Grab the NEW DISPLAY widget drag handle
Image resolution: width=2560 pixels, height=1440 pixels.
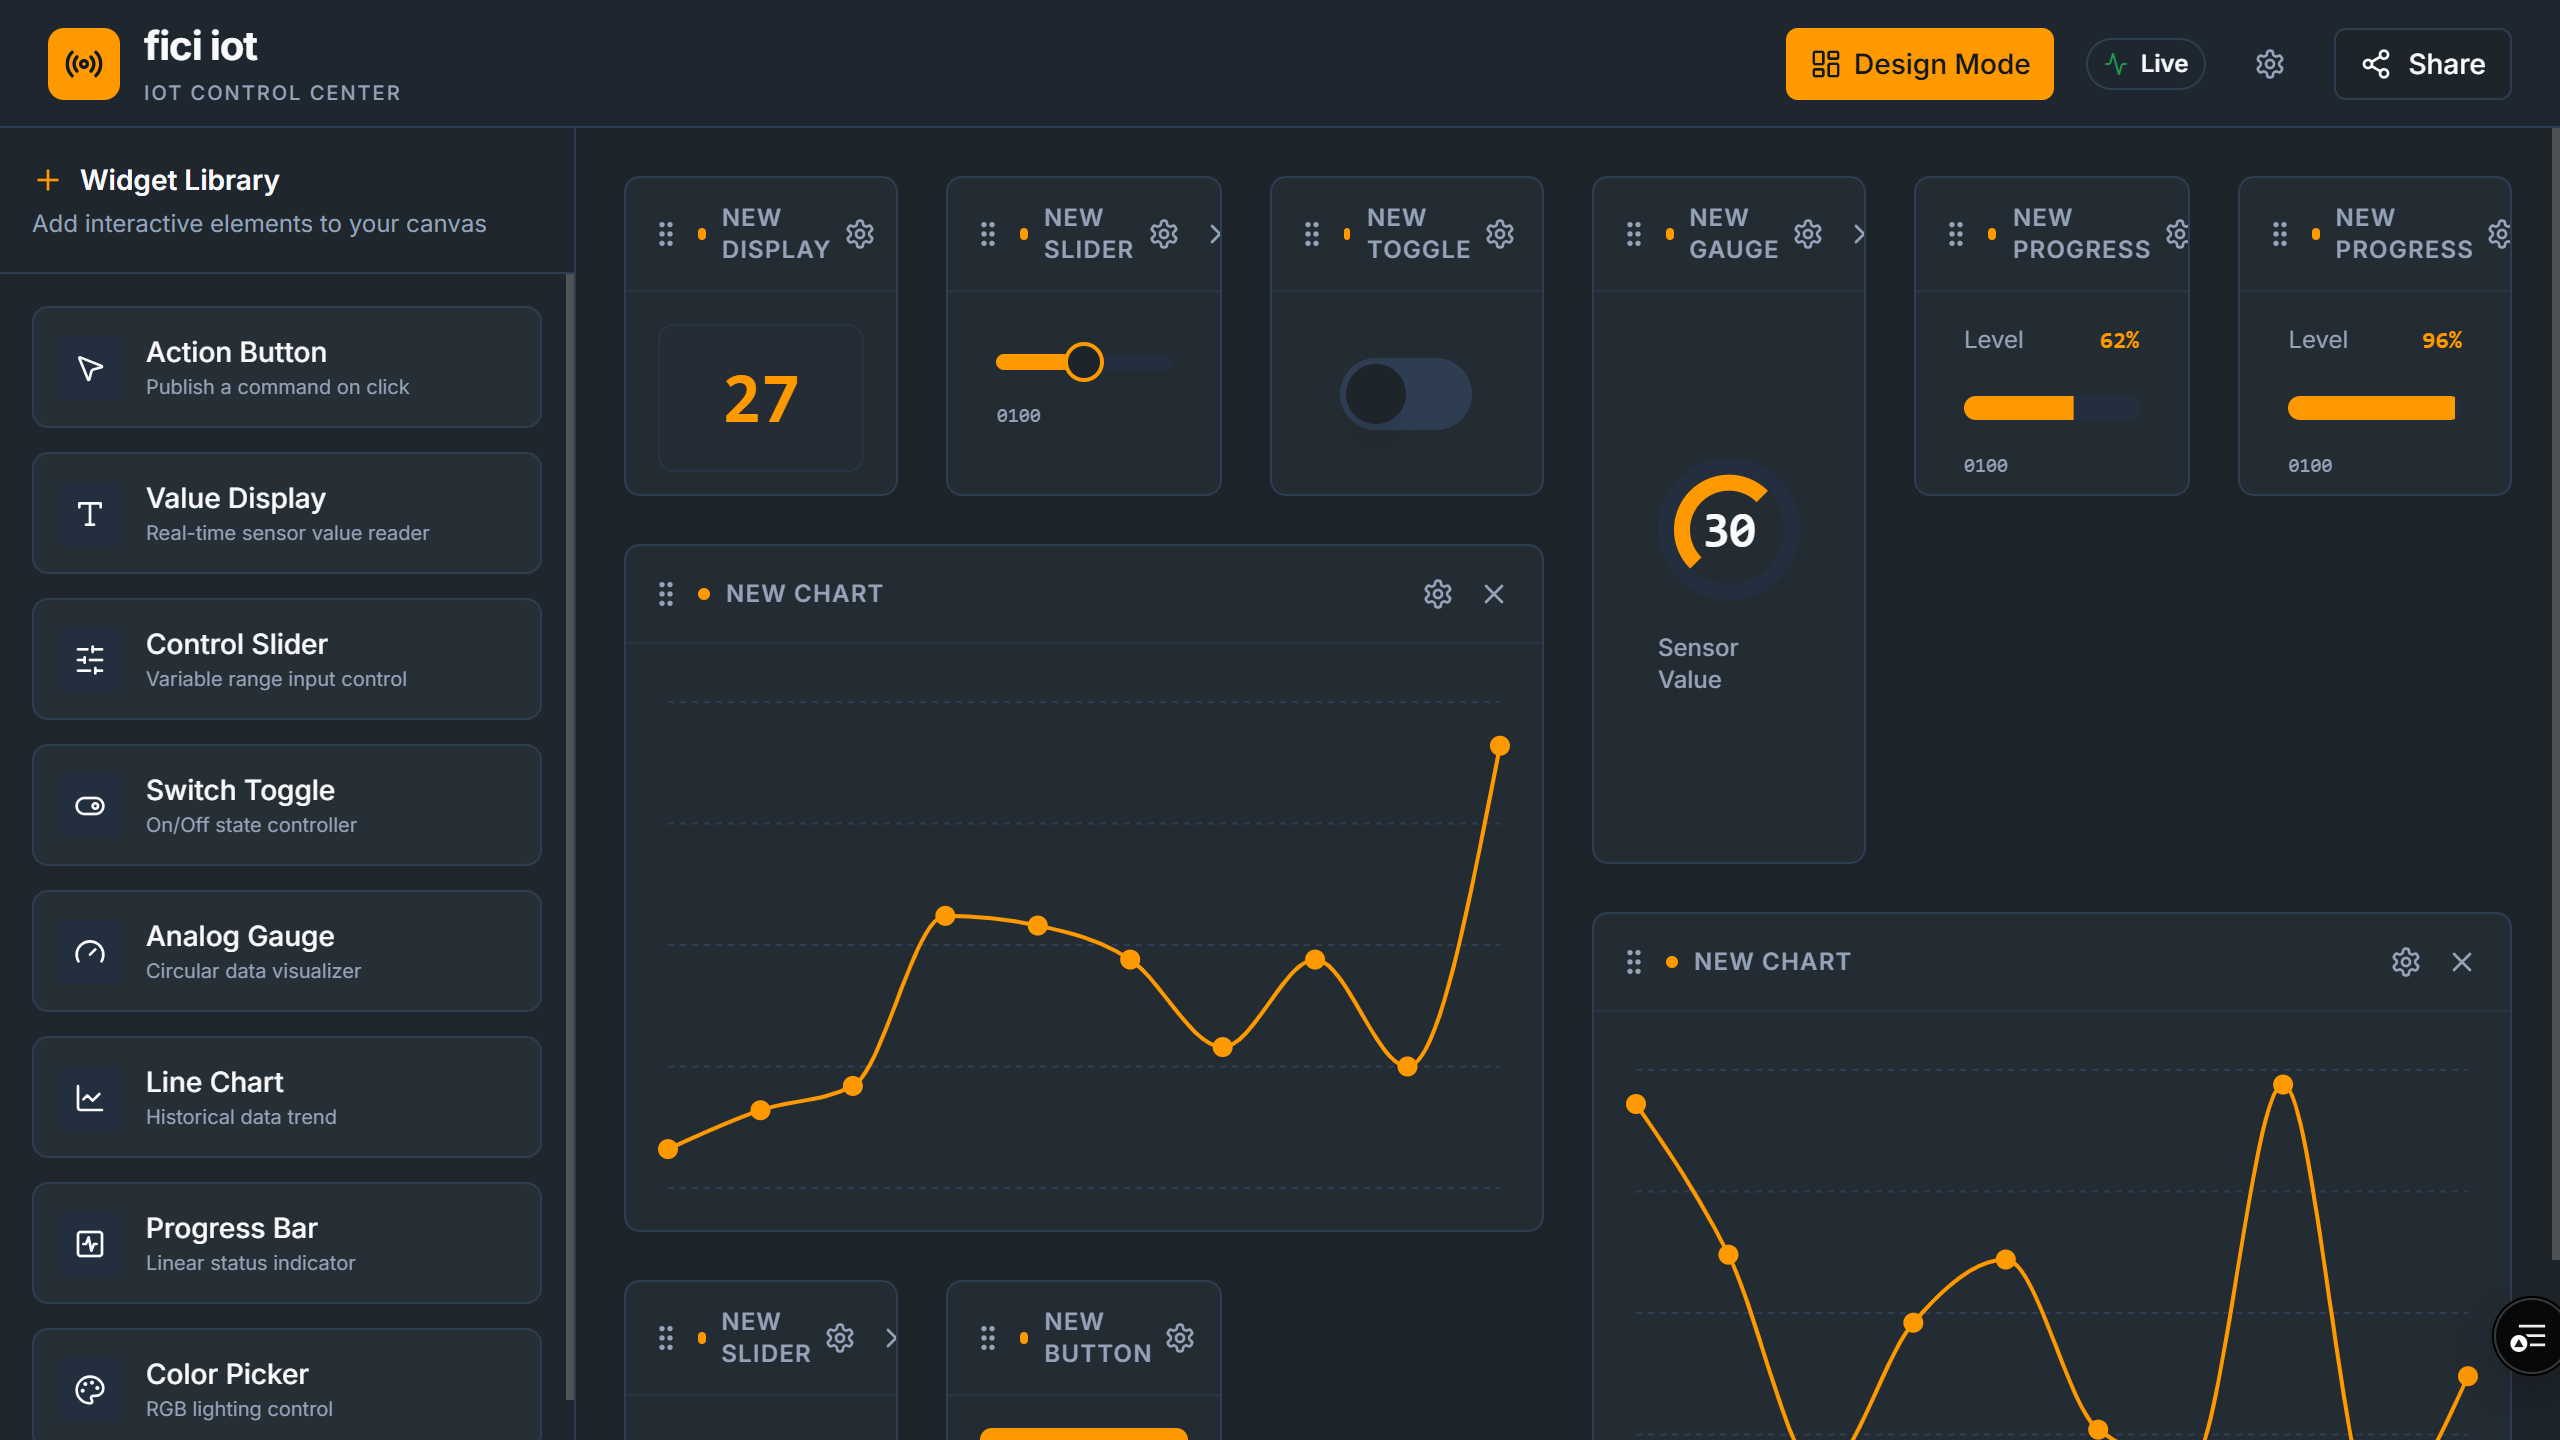[666, 234]
